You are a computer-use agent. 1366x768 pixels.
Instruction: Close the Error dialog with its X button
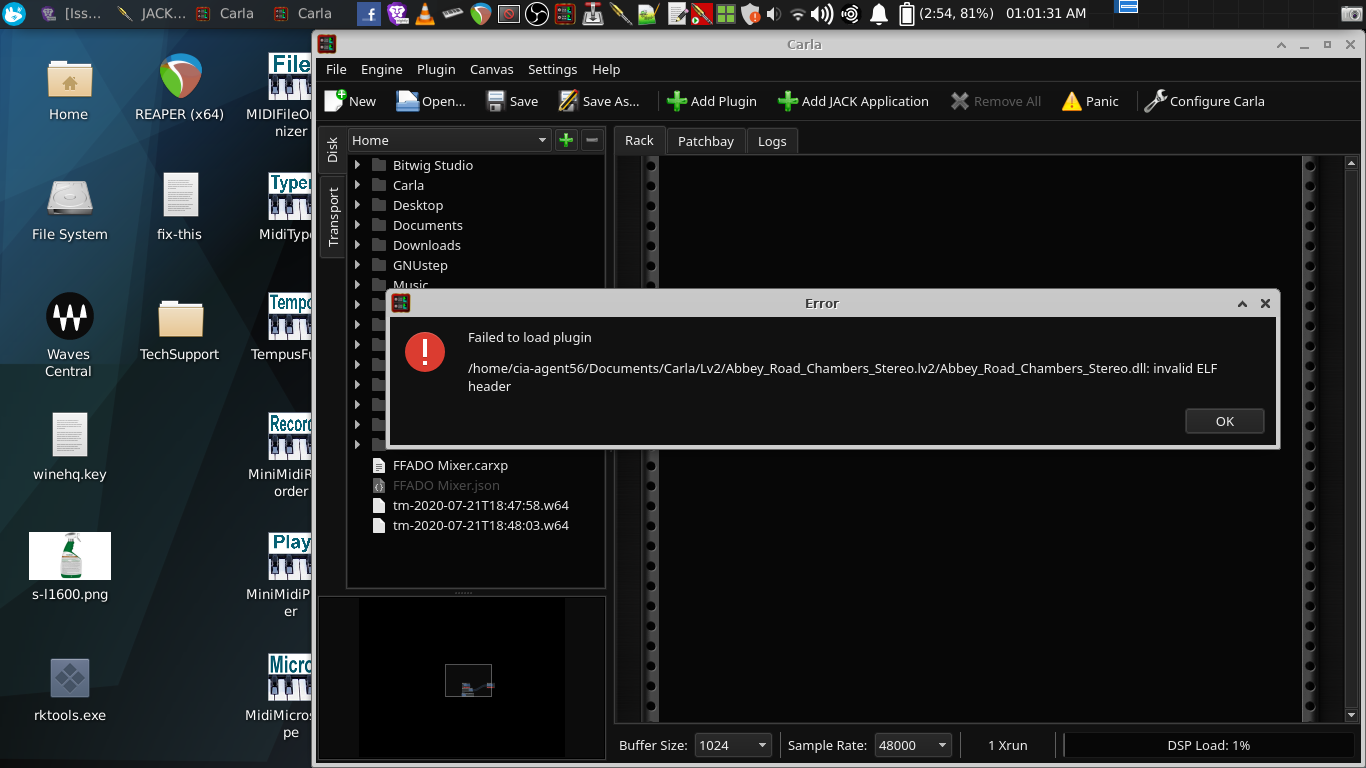[1265, 303]
